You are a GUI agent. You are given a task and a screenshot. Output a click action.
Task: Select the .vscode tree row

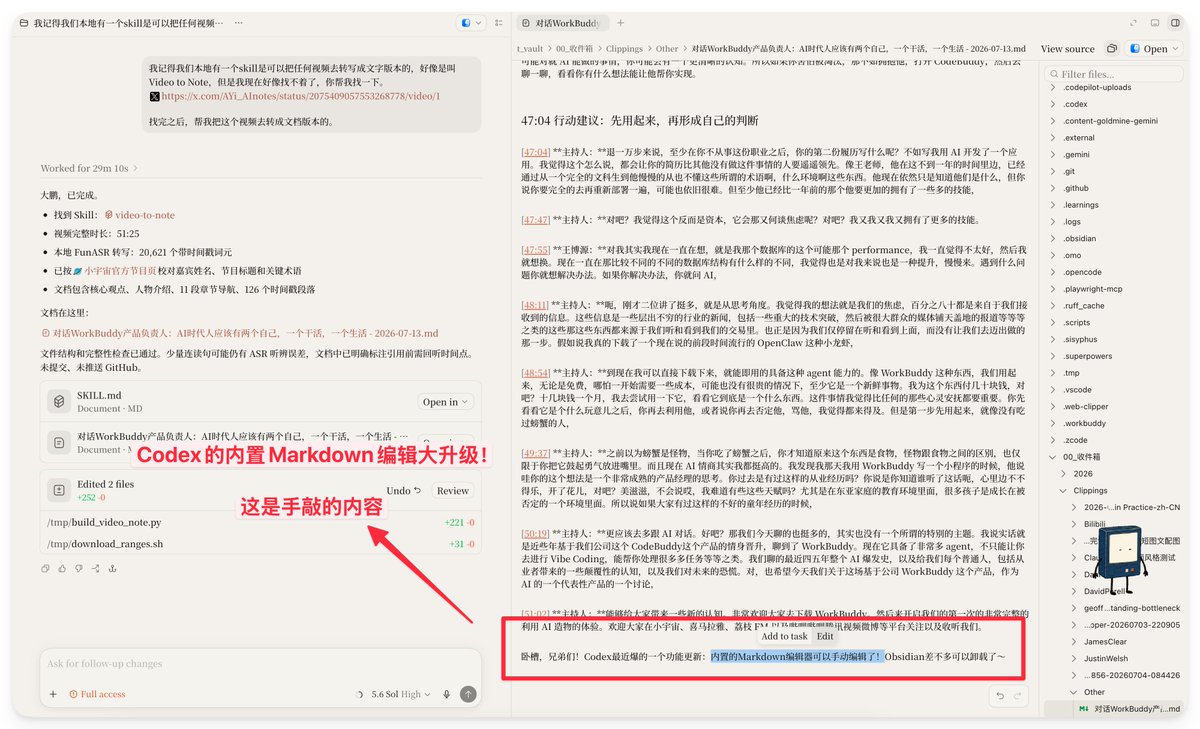click(1113, 390)
